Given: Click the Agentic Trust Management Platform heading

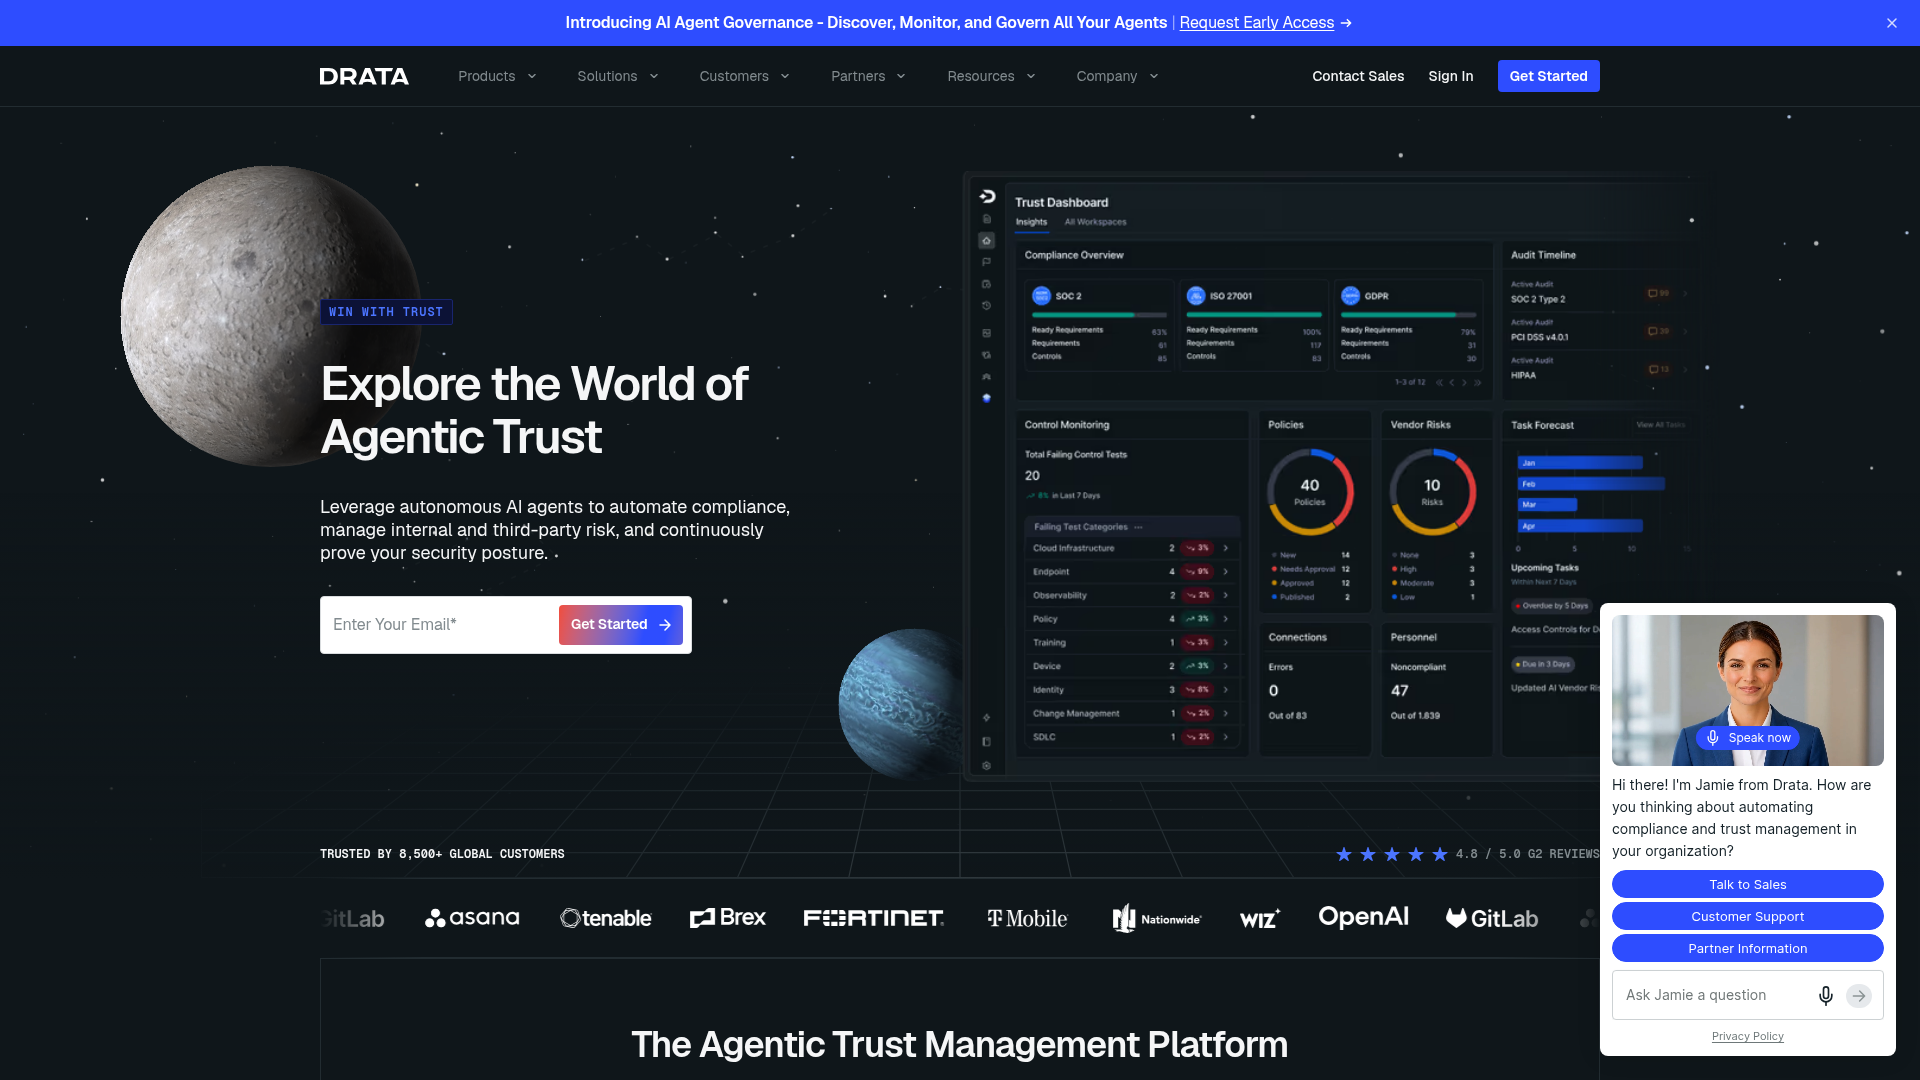Looking at the screenshot, I should click(x=960, y=1045).
